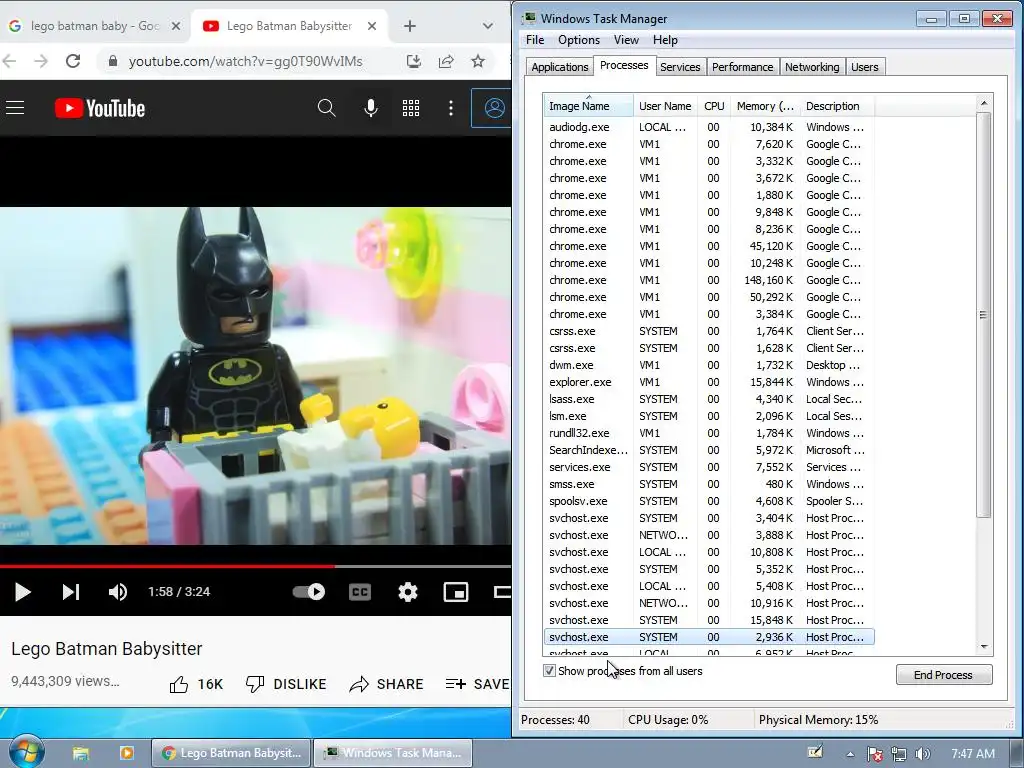This screenshot has width=1024, height=768.
Task: Select the lsass.exe process row
Action: coord(709,399)
